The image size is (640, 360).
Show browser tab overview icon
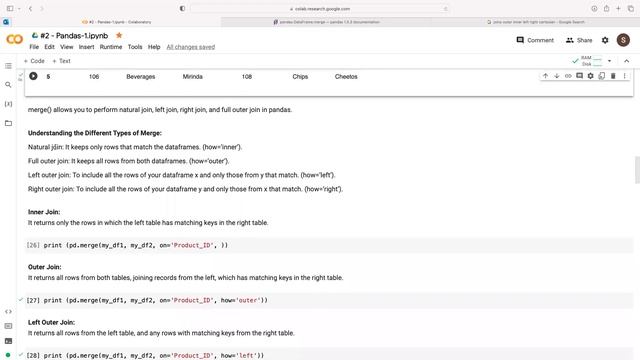(630, 9)
